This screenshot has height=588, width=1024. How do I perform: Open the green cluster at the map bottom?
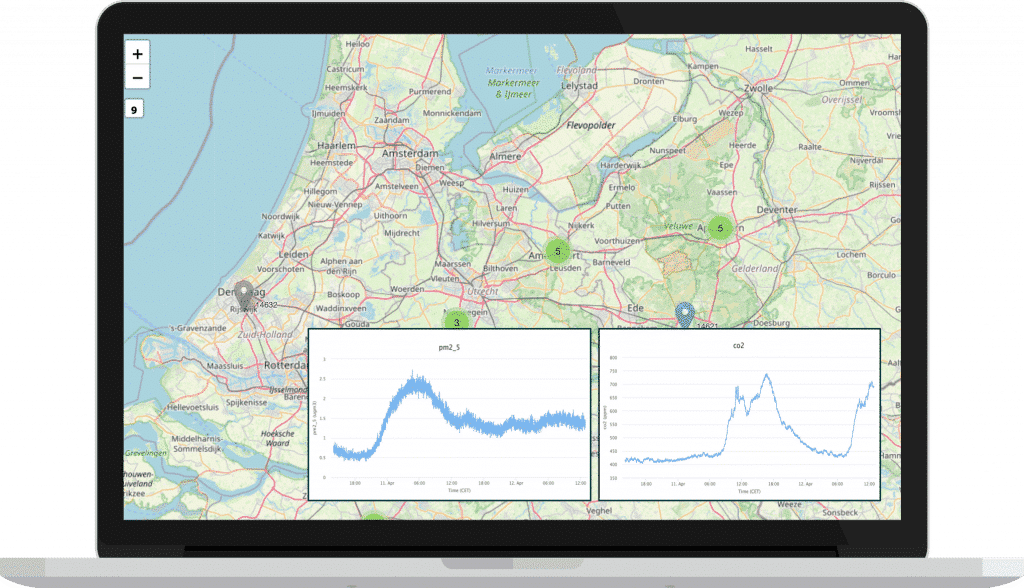[373, 518]
